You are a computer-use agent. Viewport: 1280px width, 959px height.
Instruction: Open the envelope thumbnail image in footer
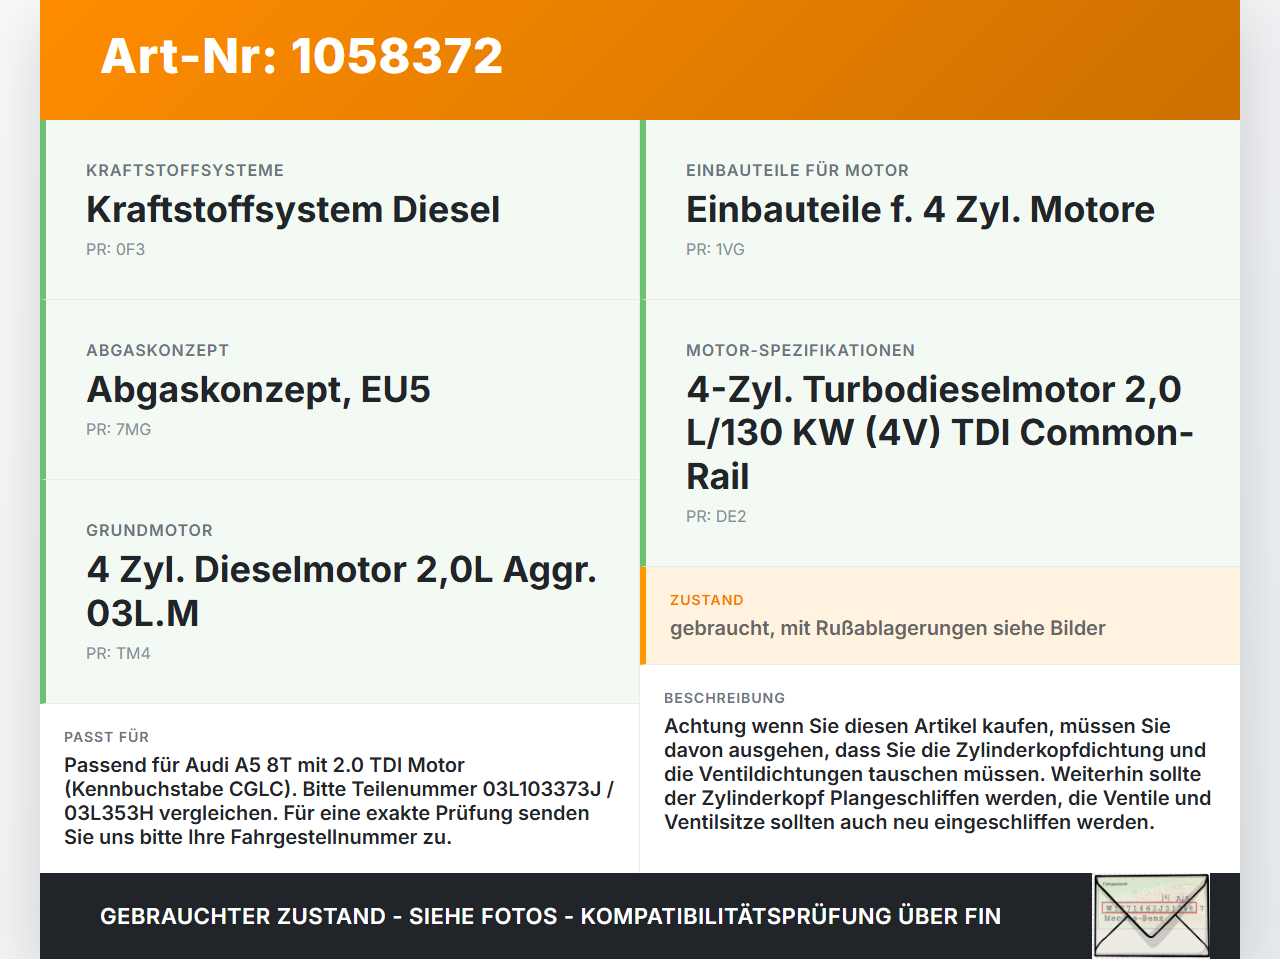(x=1151, y=916)
